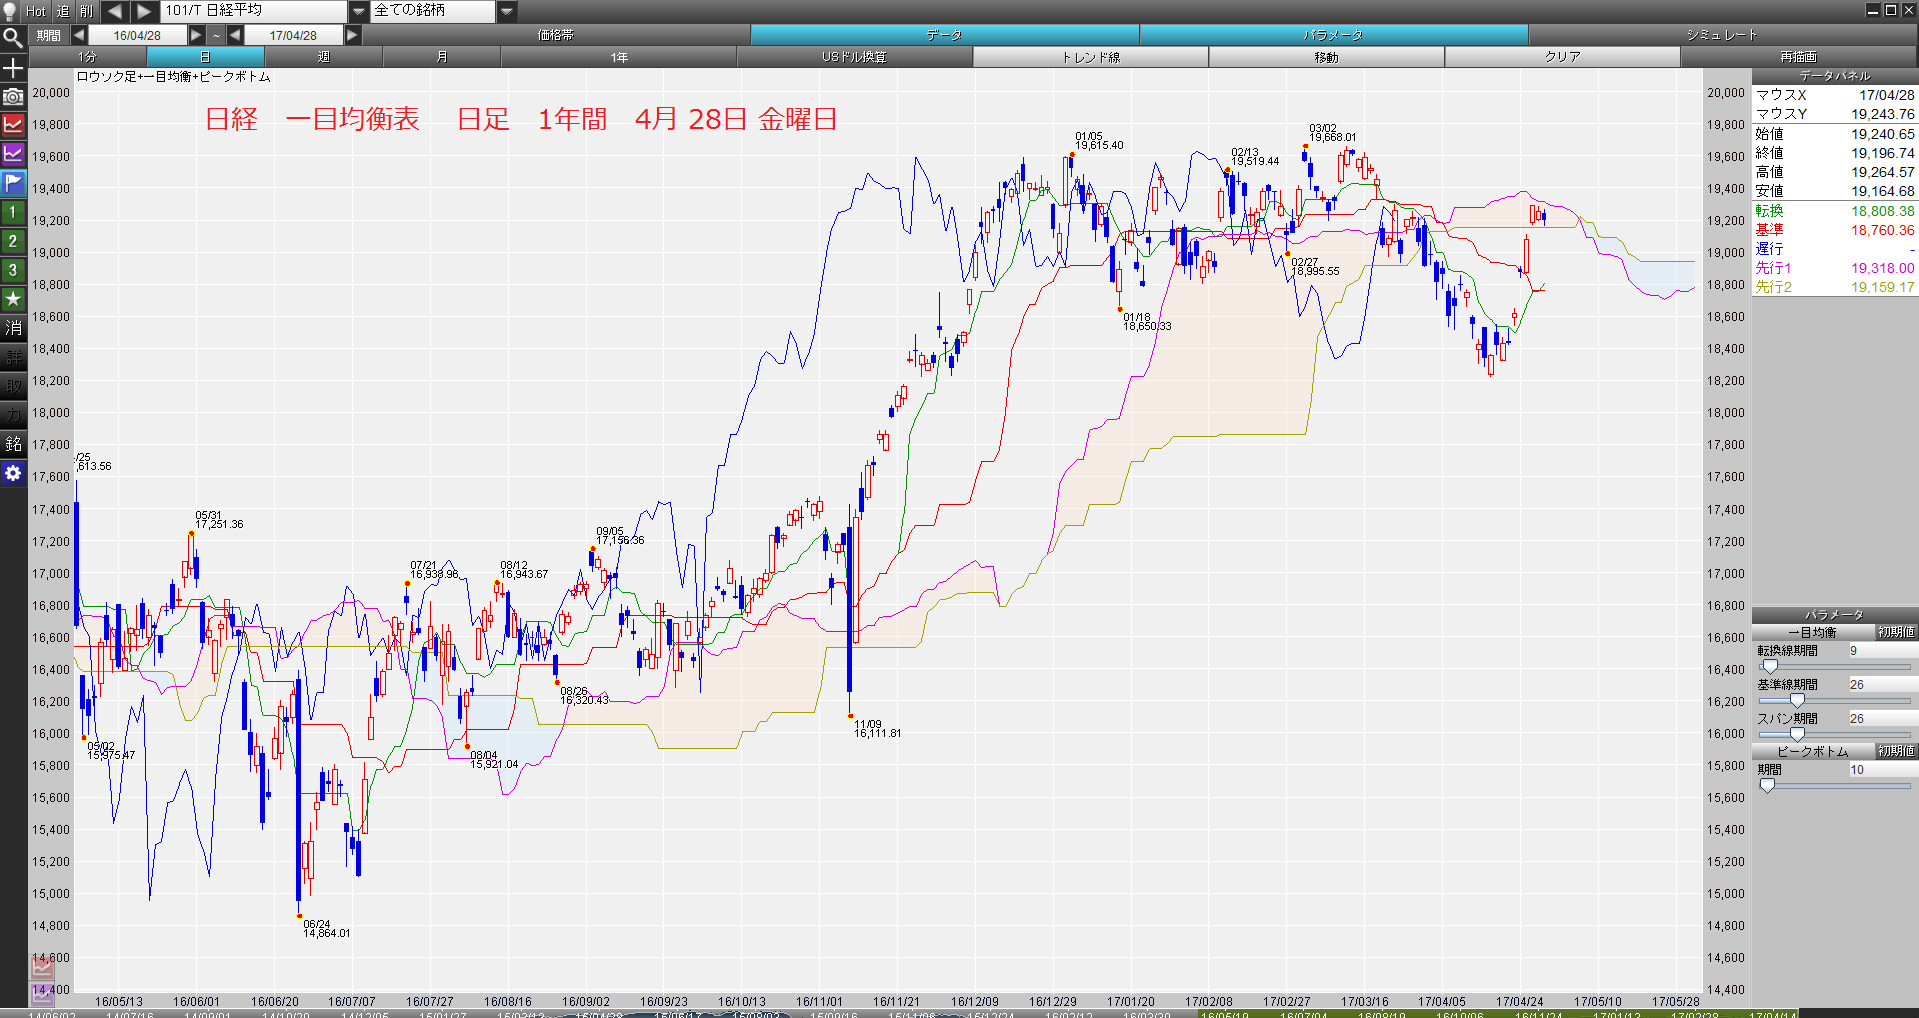Screen dimensions: 1919x1018
Task: Go to next symbol with right arrow
Action: (x=144, y=11)
